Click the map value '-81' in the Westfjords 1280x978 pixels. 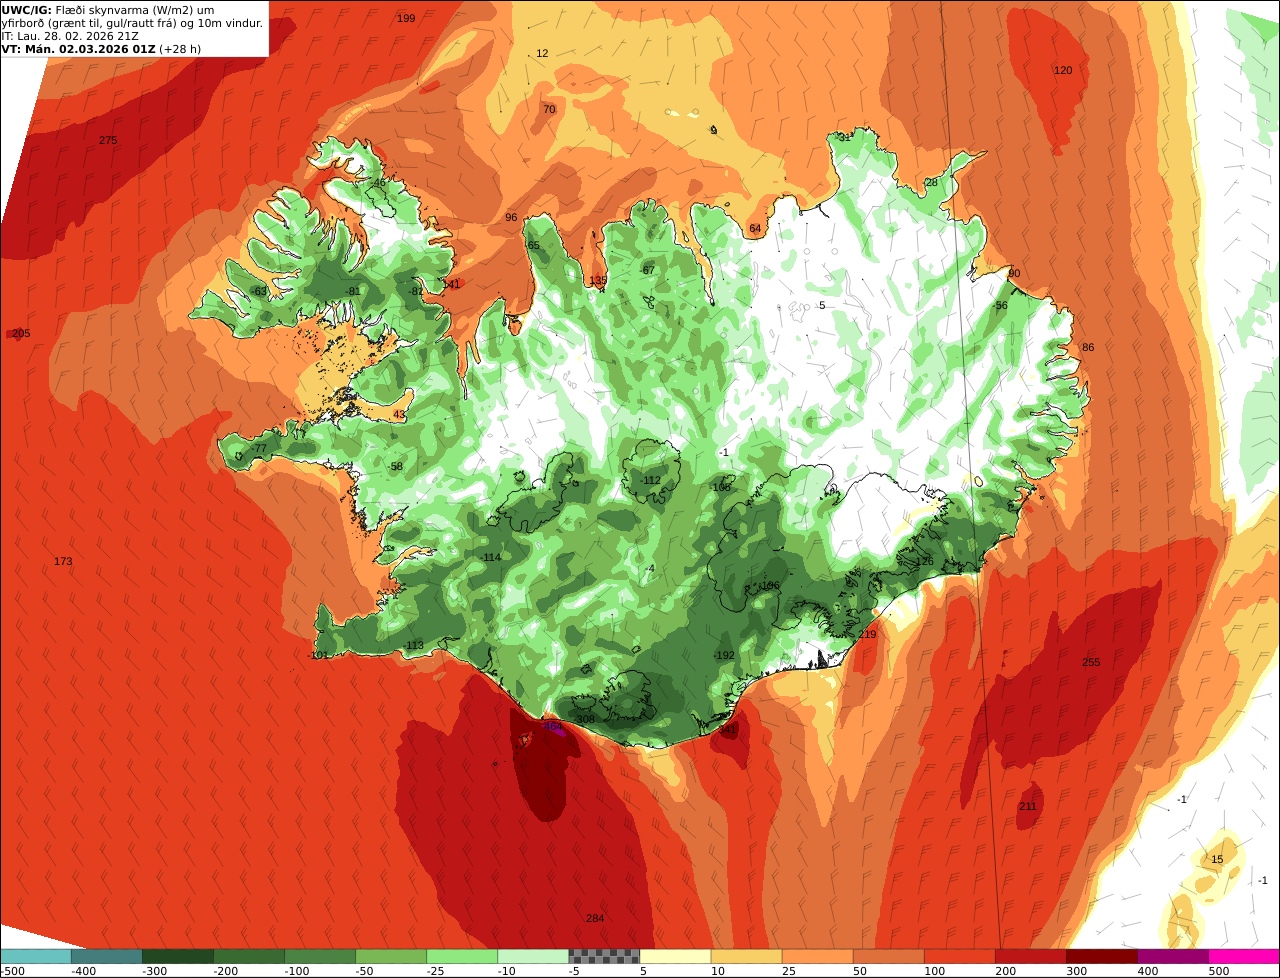351,291
